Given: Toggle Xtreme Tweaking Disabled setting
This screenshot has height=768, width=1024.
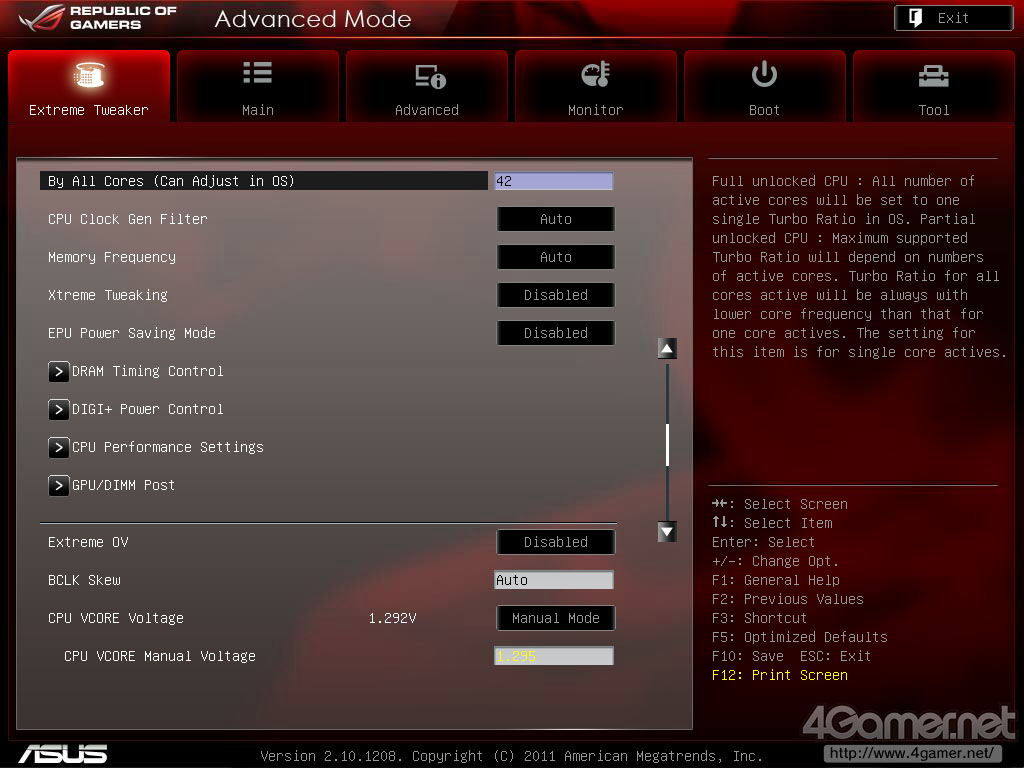Looking at the screenshot, I should tap(555, 295).
